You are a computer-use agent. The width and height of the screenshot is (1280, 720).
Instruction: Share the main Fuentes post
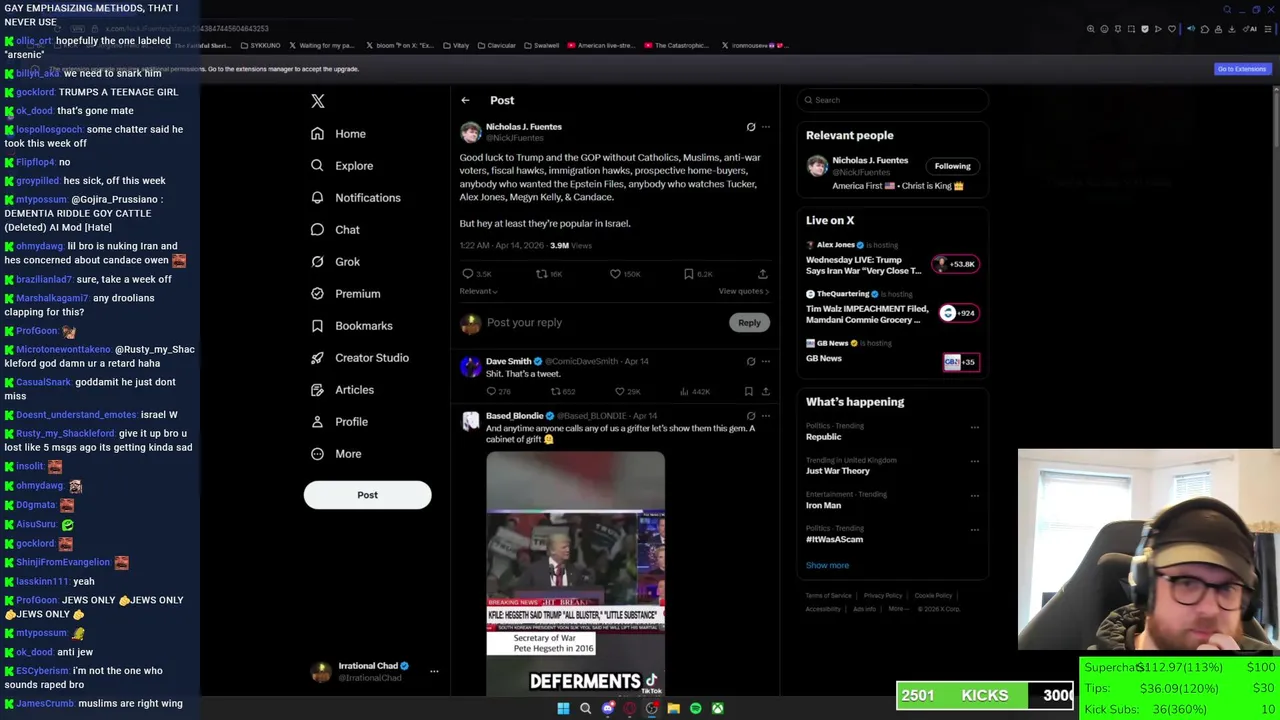(762, 274)
